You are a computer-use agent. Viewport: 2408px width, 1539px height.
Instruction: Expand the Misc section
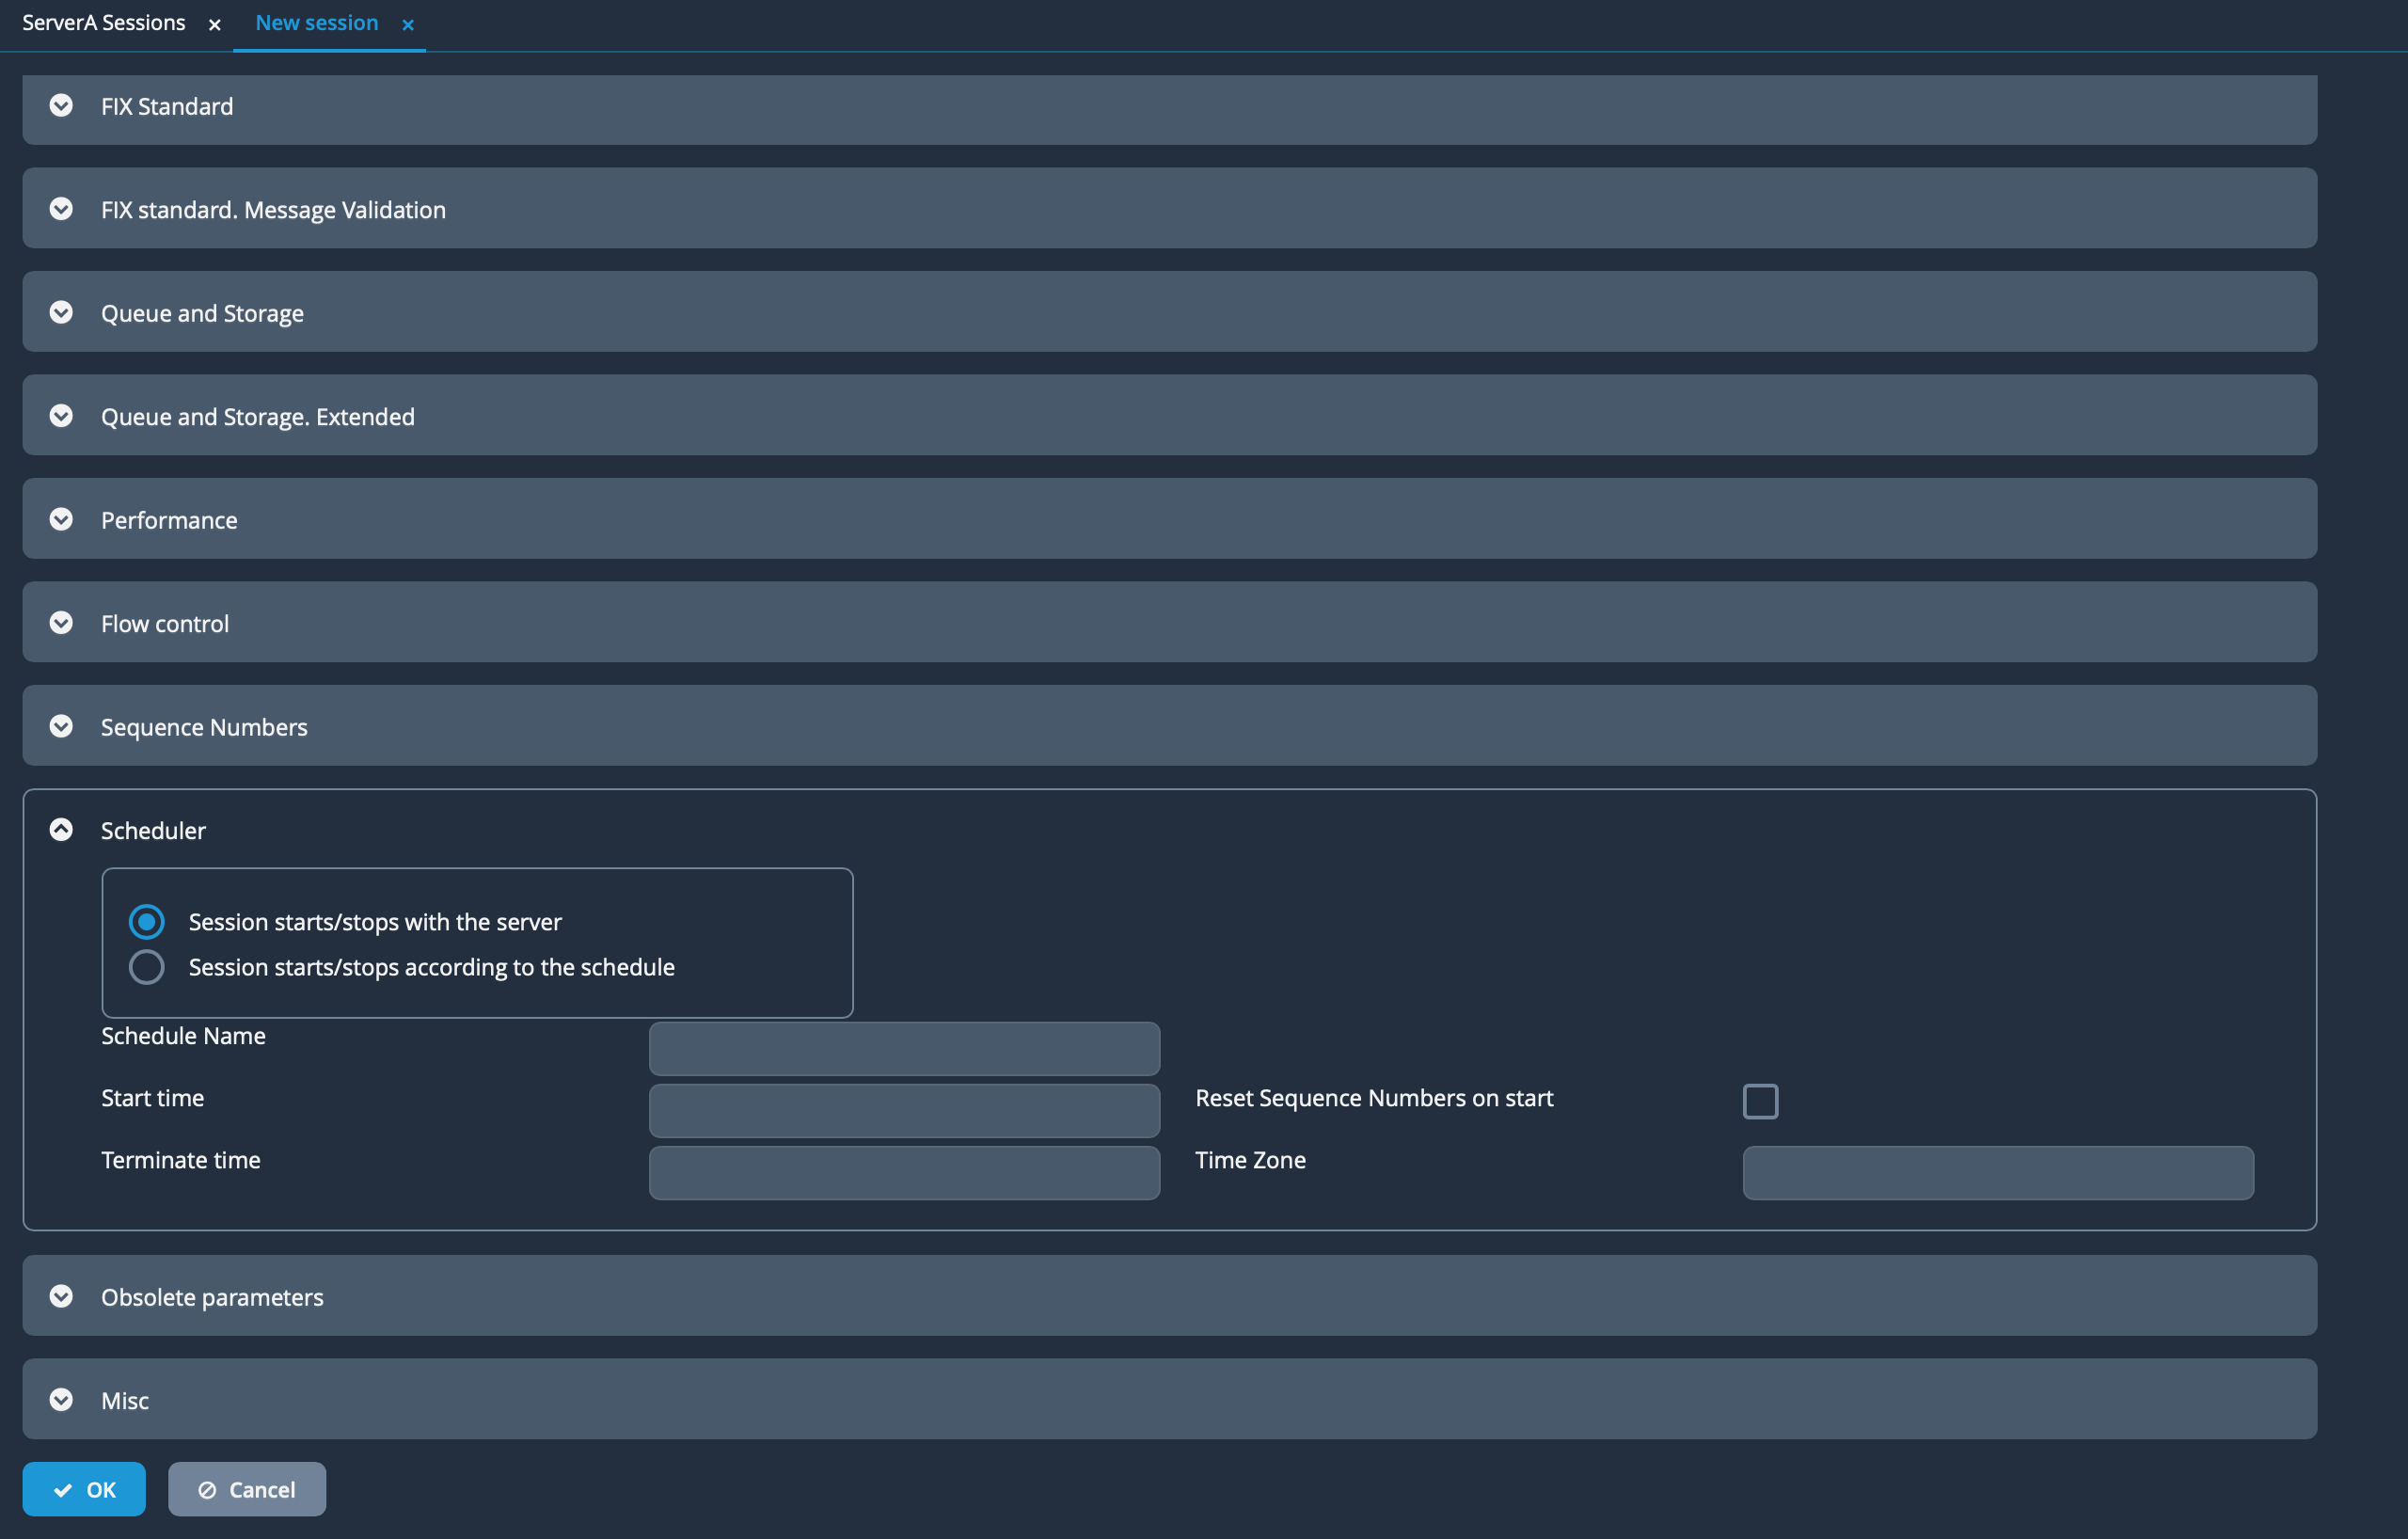[61, 1400]
